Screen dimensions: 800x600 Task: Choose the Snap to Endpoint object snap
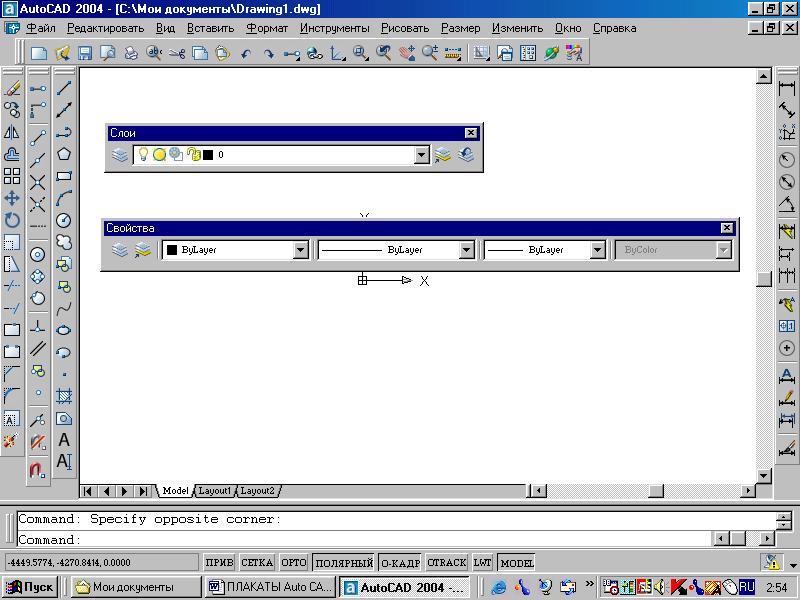point(38,138)
